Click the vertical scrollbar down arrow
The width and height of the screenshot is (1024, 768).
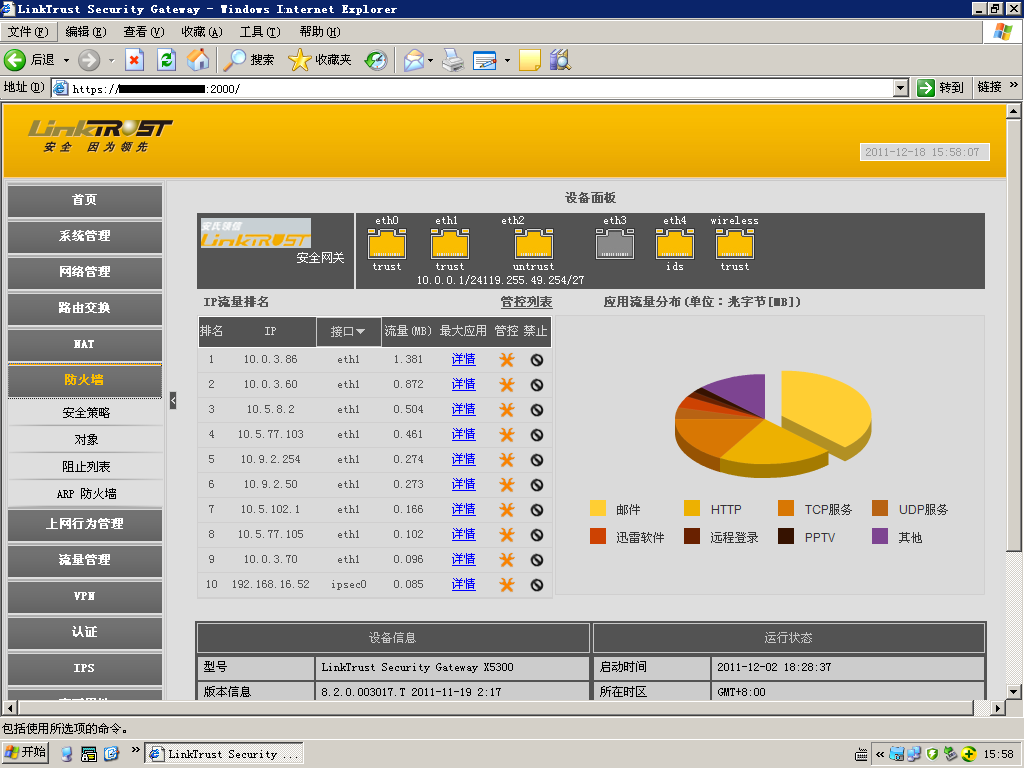pos(1014,692)
